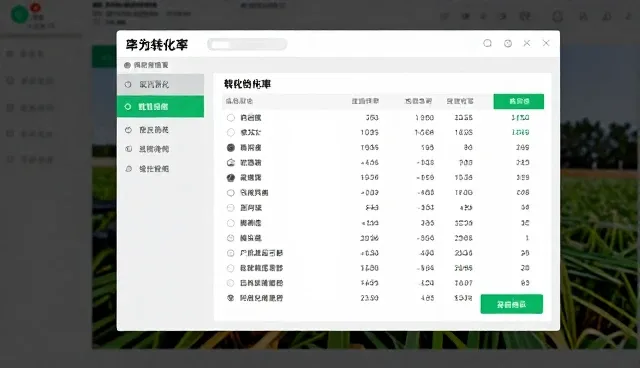The height and width of the screenshot is (368, 640).
Task: Click the icon of the green active sidebar entry
Action: (x=128, y=106)
